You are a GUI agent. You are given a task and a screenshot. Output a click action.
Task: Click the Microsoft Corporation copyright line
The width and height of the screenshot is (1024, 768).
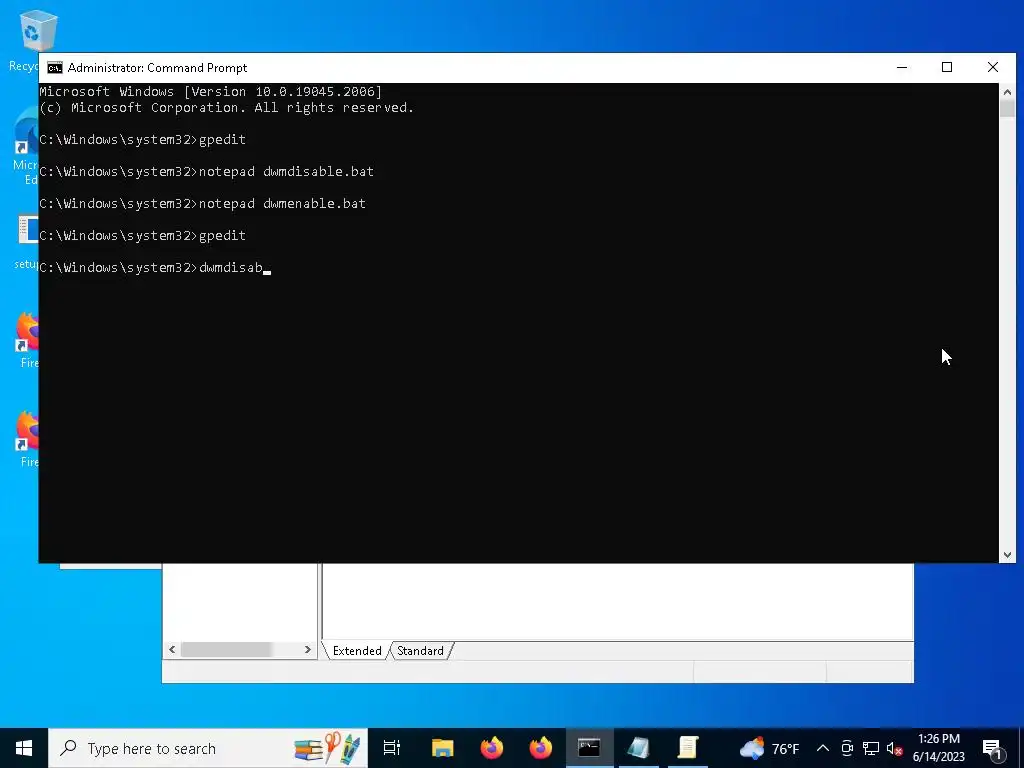[x=227, y=108]
